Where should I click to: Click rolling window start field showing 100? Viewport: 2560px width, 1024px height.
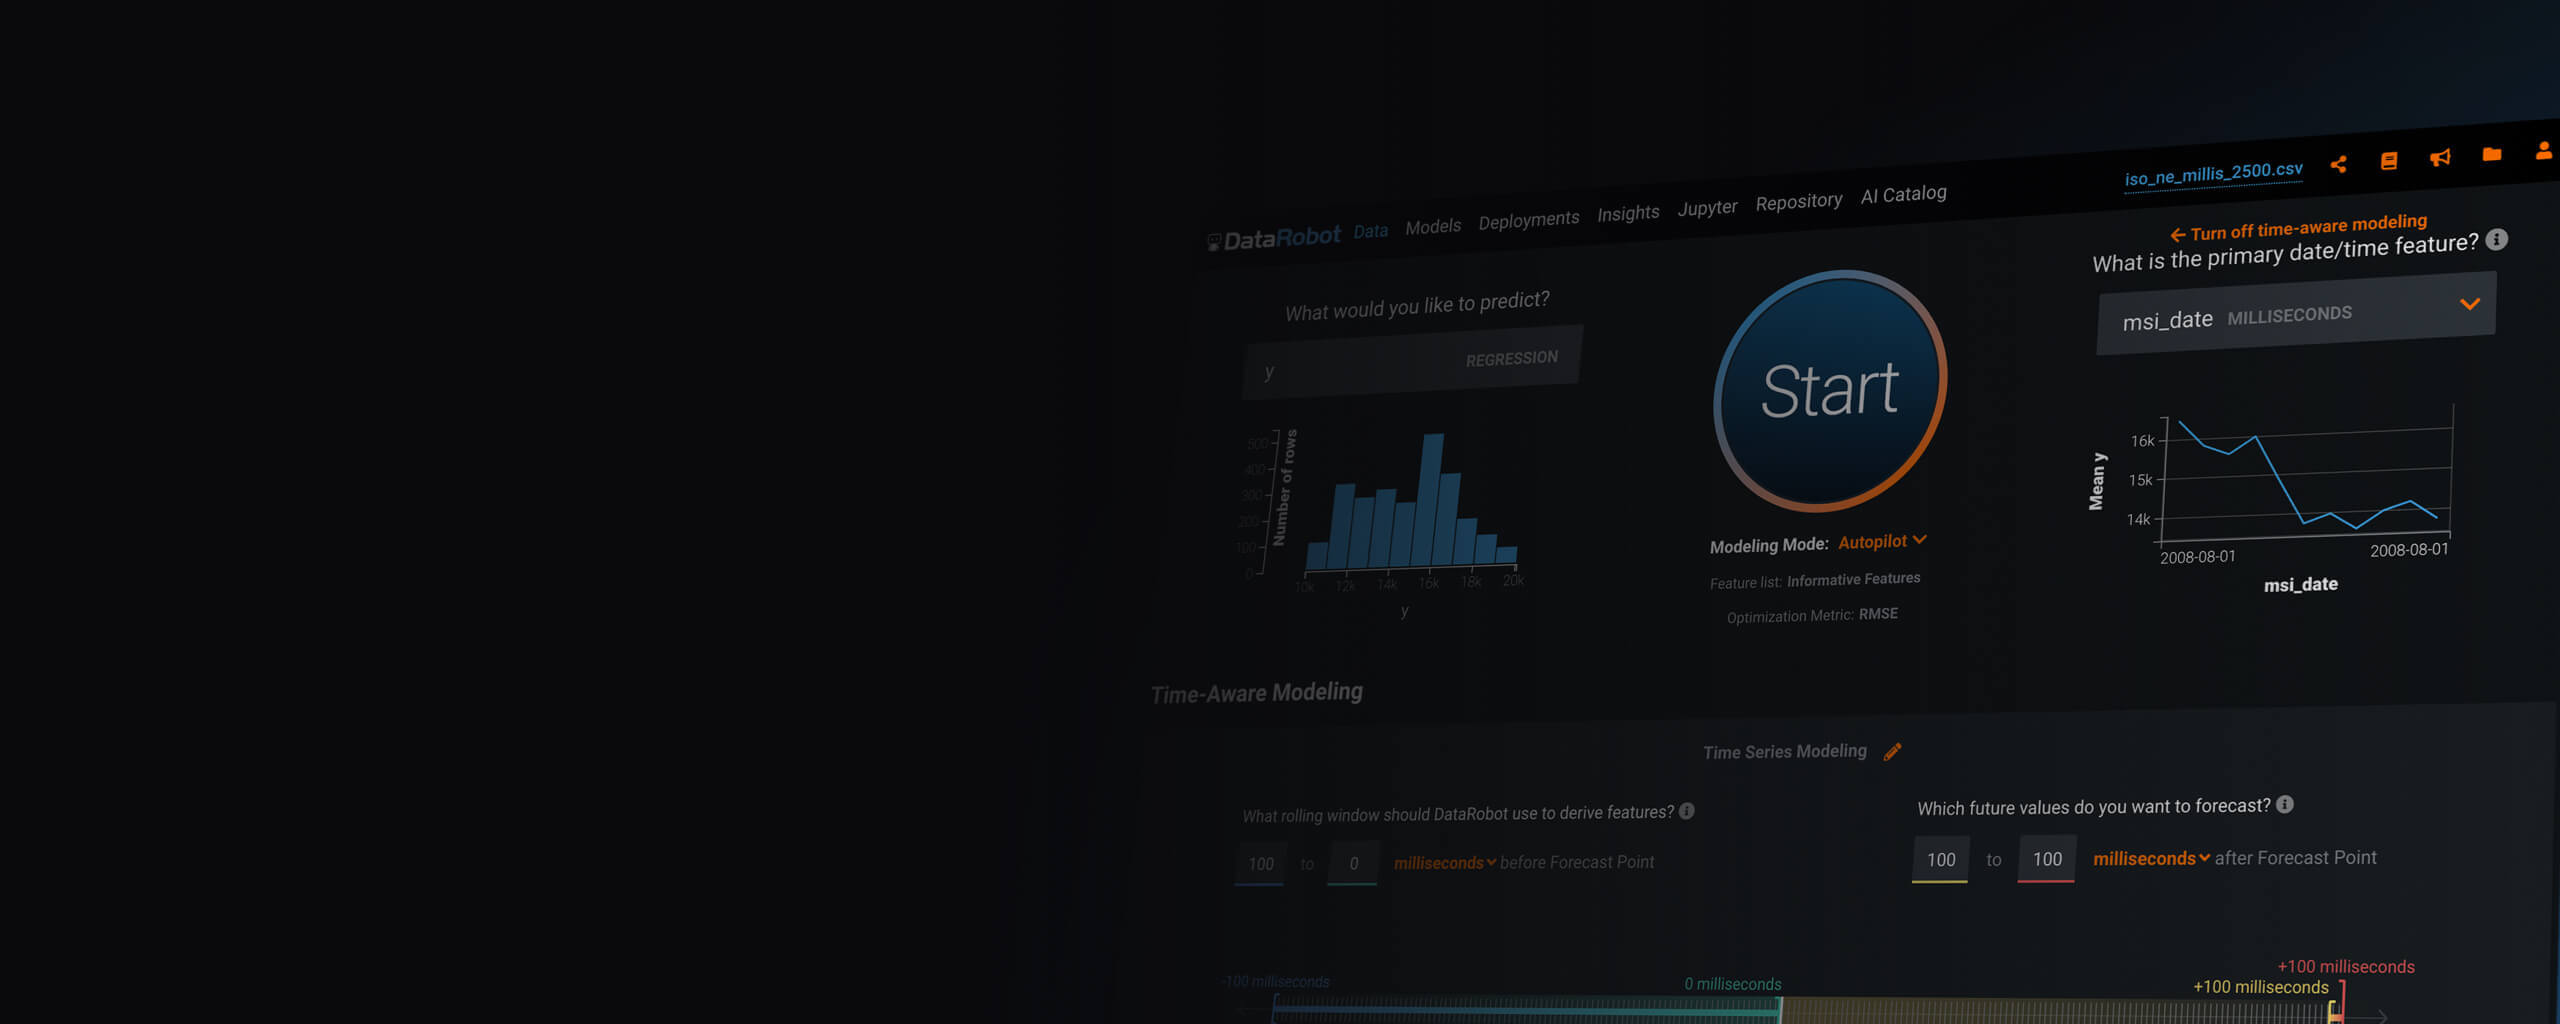pyautogui.click(x=1261, y=864)
